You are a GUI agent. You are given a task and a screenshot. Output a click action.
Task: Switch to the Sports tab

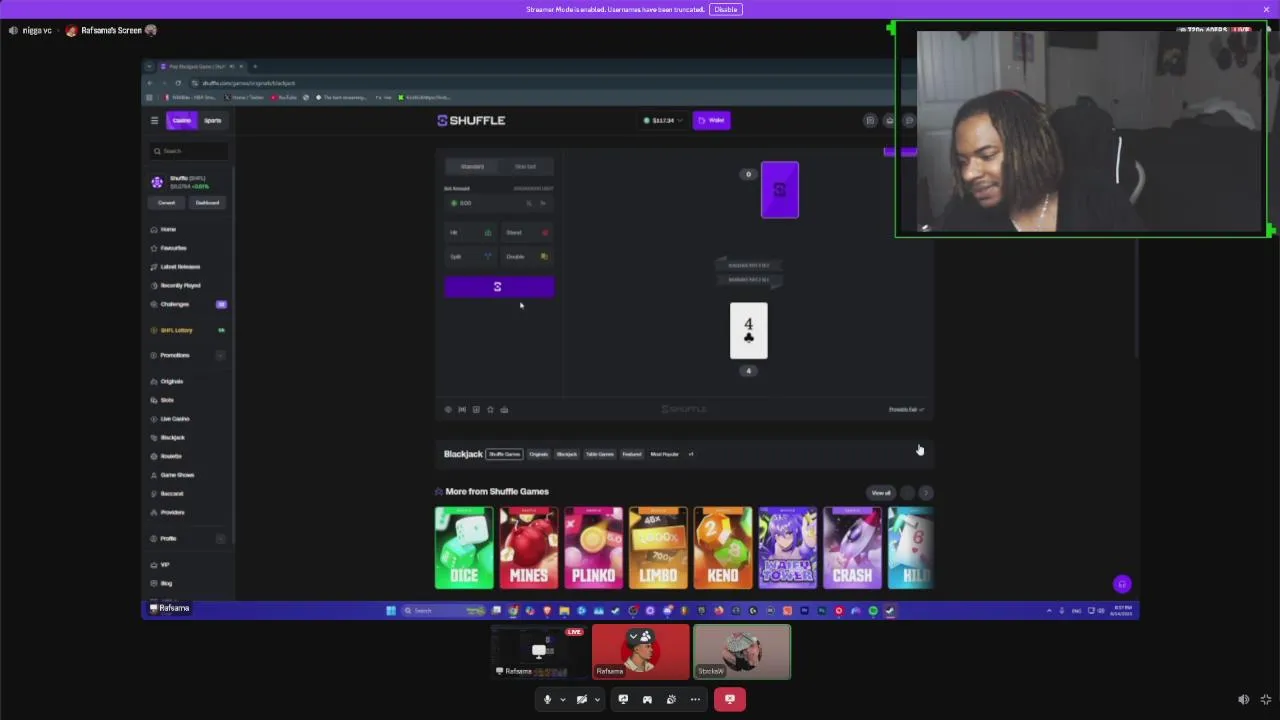click(x=212, y=120)
